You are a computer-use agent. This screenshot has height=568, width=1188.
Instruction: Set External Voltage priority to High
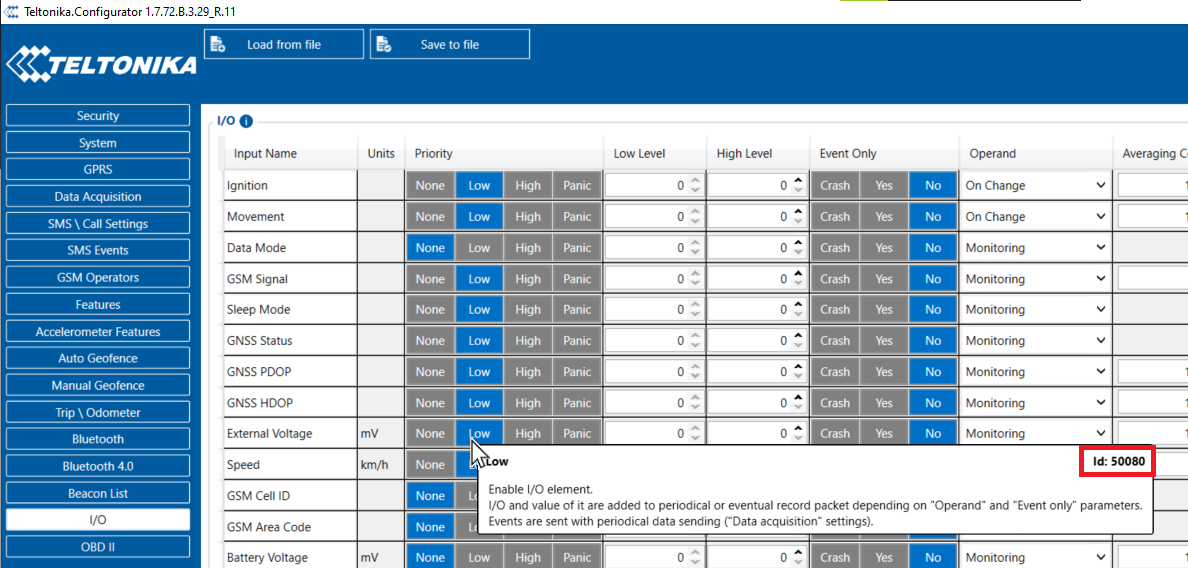[x=528, y=434]
